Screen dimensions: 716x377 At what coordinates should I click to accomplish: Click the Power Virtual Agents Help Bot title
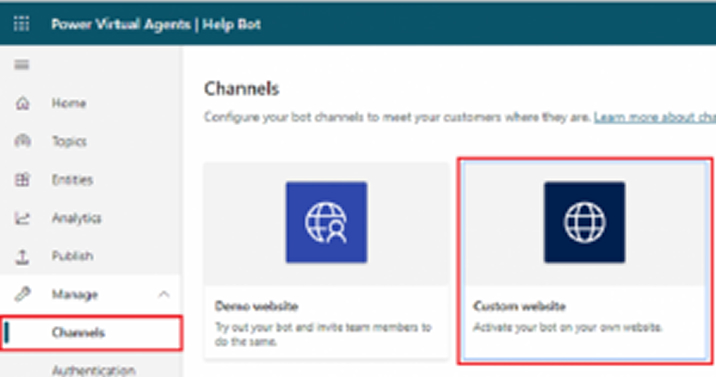coord(156,24)
